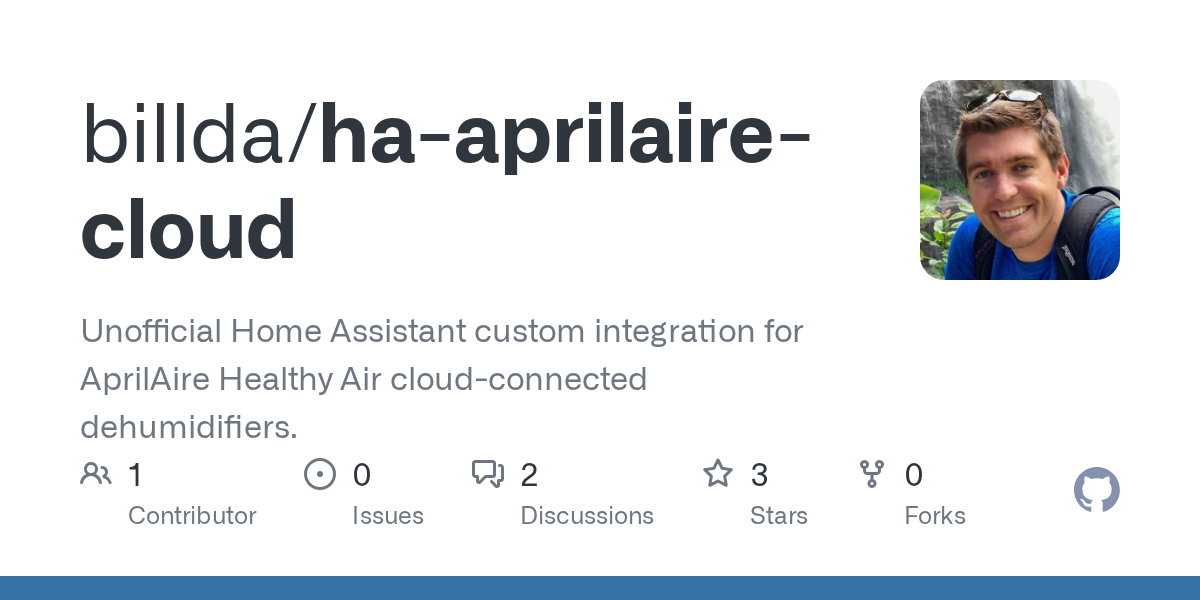1200x600 pixels.
Task: Click the forks count number 0
Action: (x=913, y=474)
